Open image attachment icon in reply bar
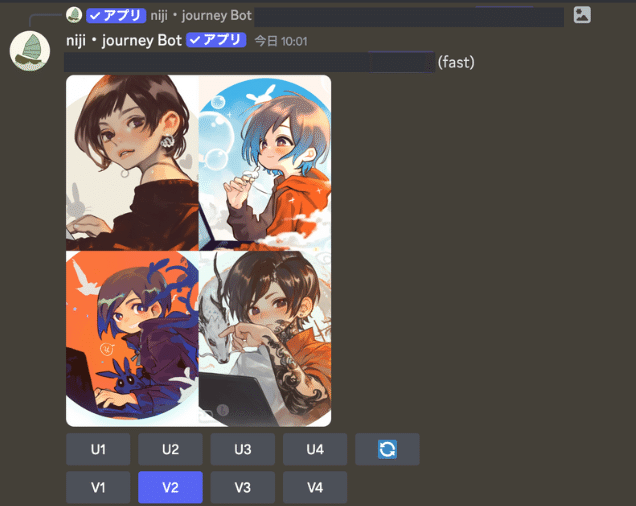 (x=582, y=15)
